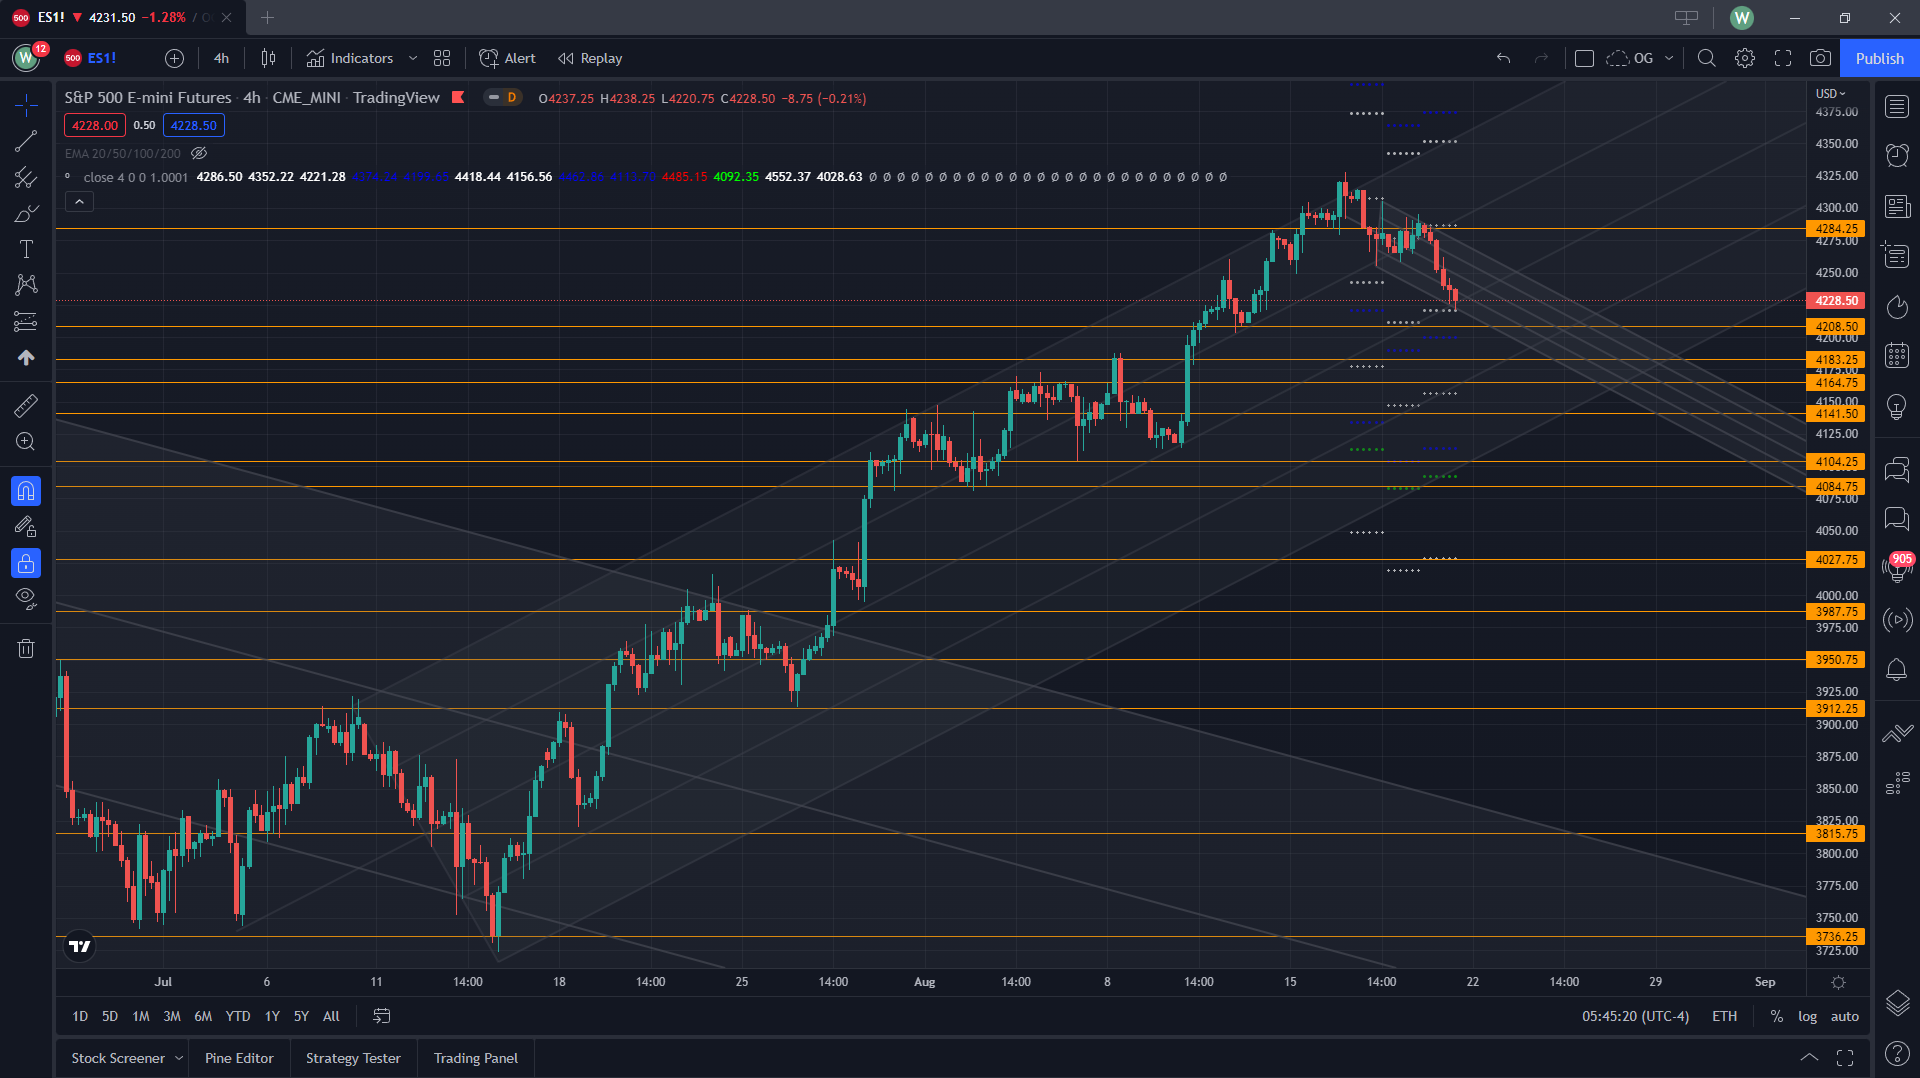This screenshot has width=1920, height=1078.
Task: Select the crosshair cursor tool
Action: [x=26, y=105]
